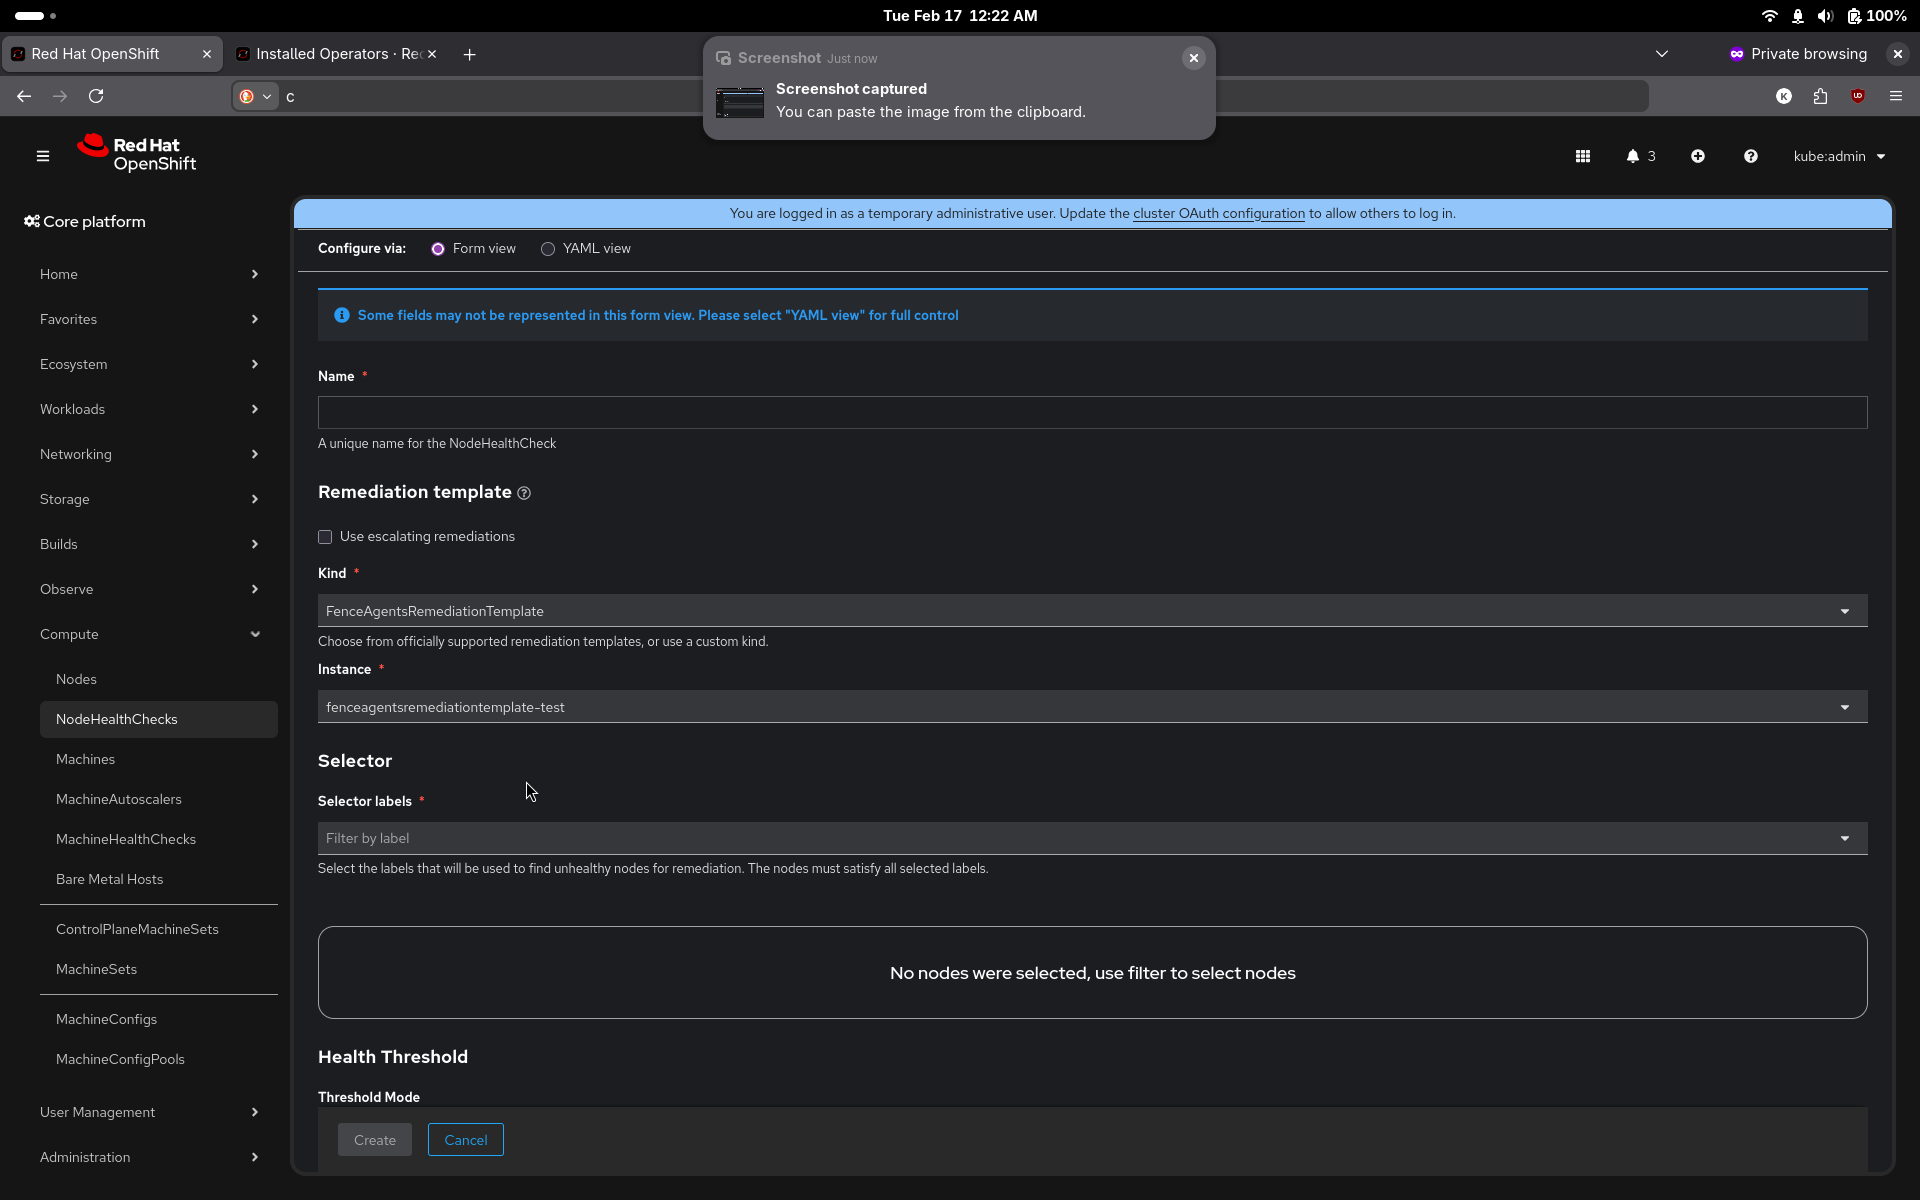
Task: Open MachineHealthChecks in the sidebar
Action: pyautogui.click(x=126, y=839)
